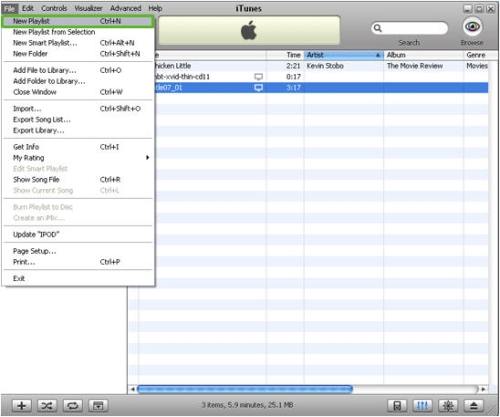The height and width of the screenshot is (417, 500).
Task: Open Page Setup menu entry
Action: coord(78,251)
